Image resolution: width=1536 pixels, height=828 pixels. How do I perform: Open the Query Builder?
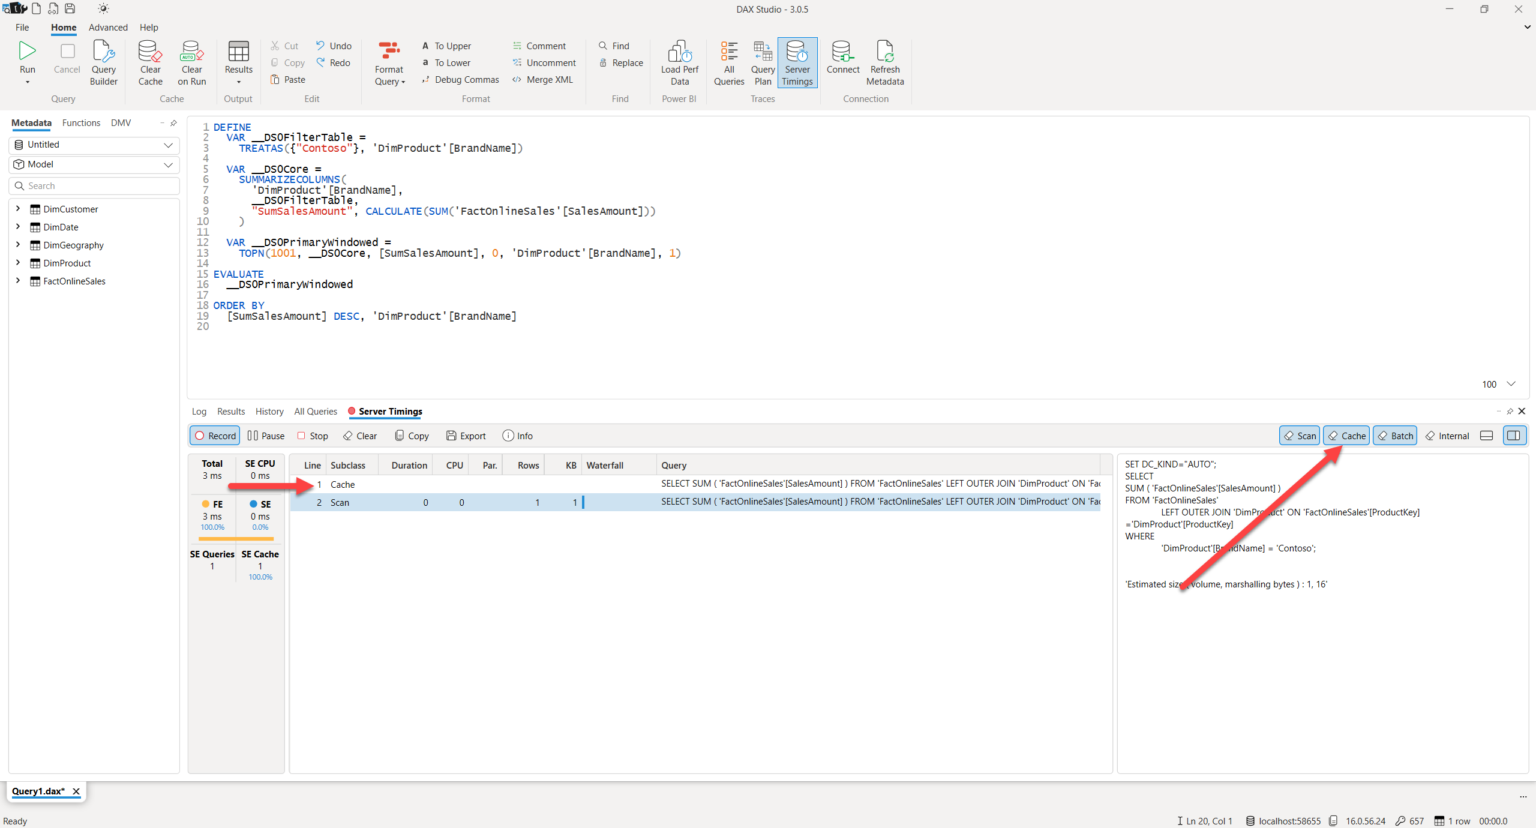coord(103,60)
